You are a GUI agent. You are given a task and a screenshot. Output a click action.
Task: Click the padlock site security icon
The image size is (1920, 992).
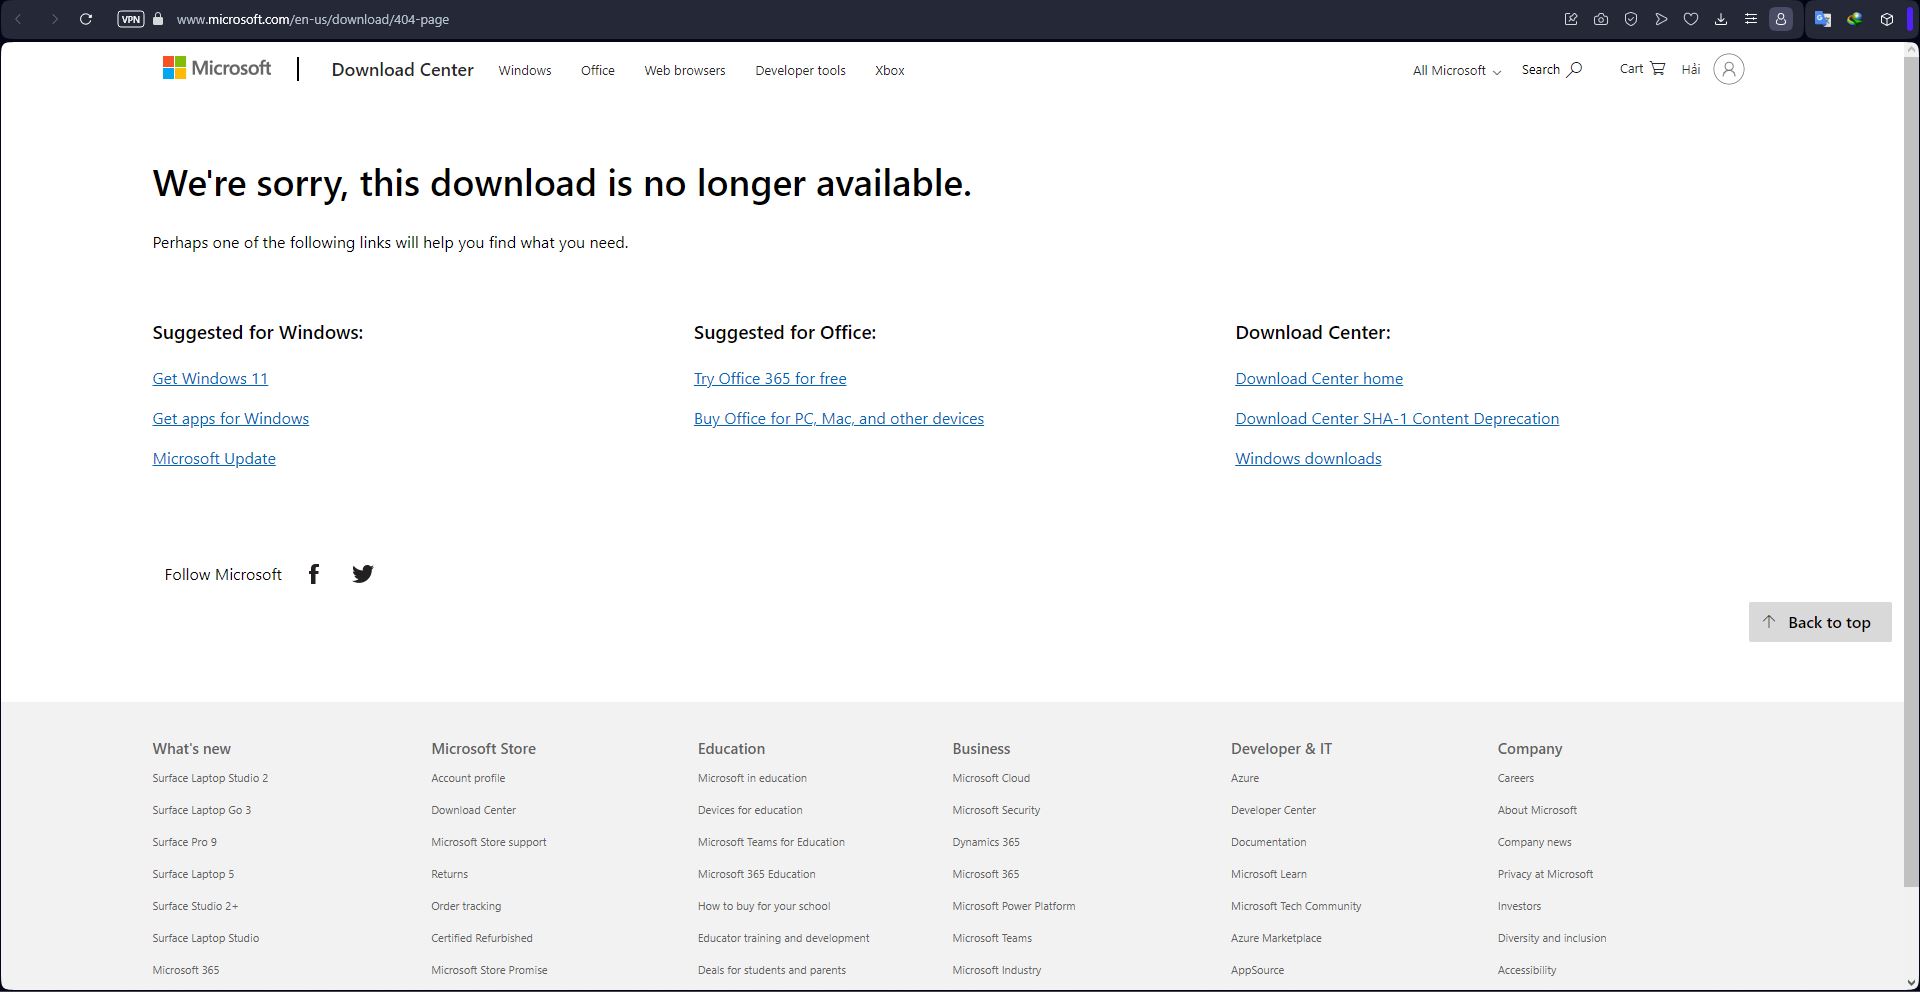tap(158, 19)
